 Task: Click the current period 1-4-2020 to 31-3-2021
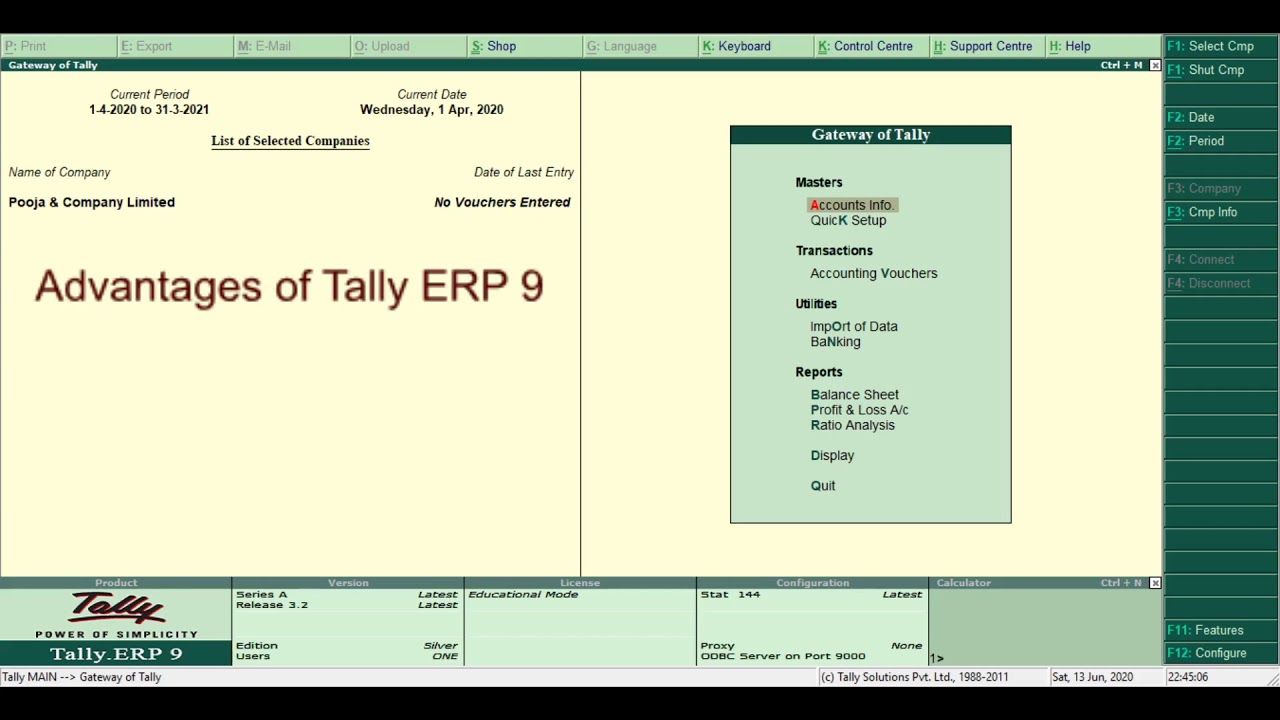pos(149,110)
